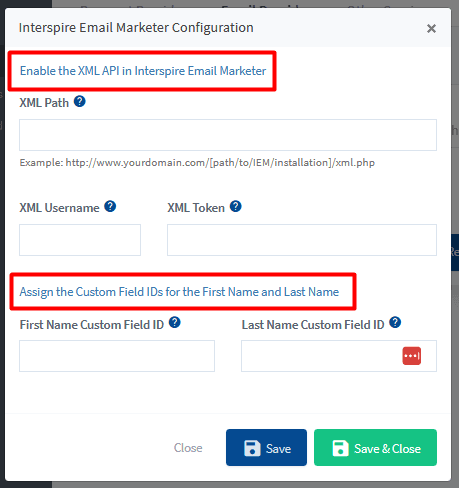Click the blue Save button
Viewport: 459px width, 488px height.
266,448
